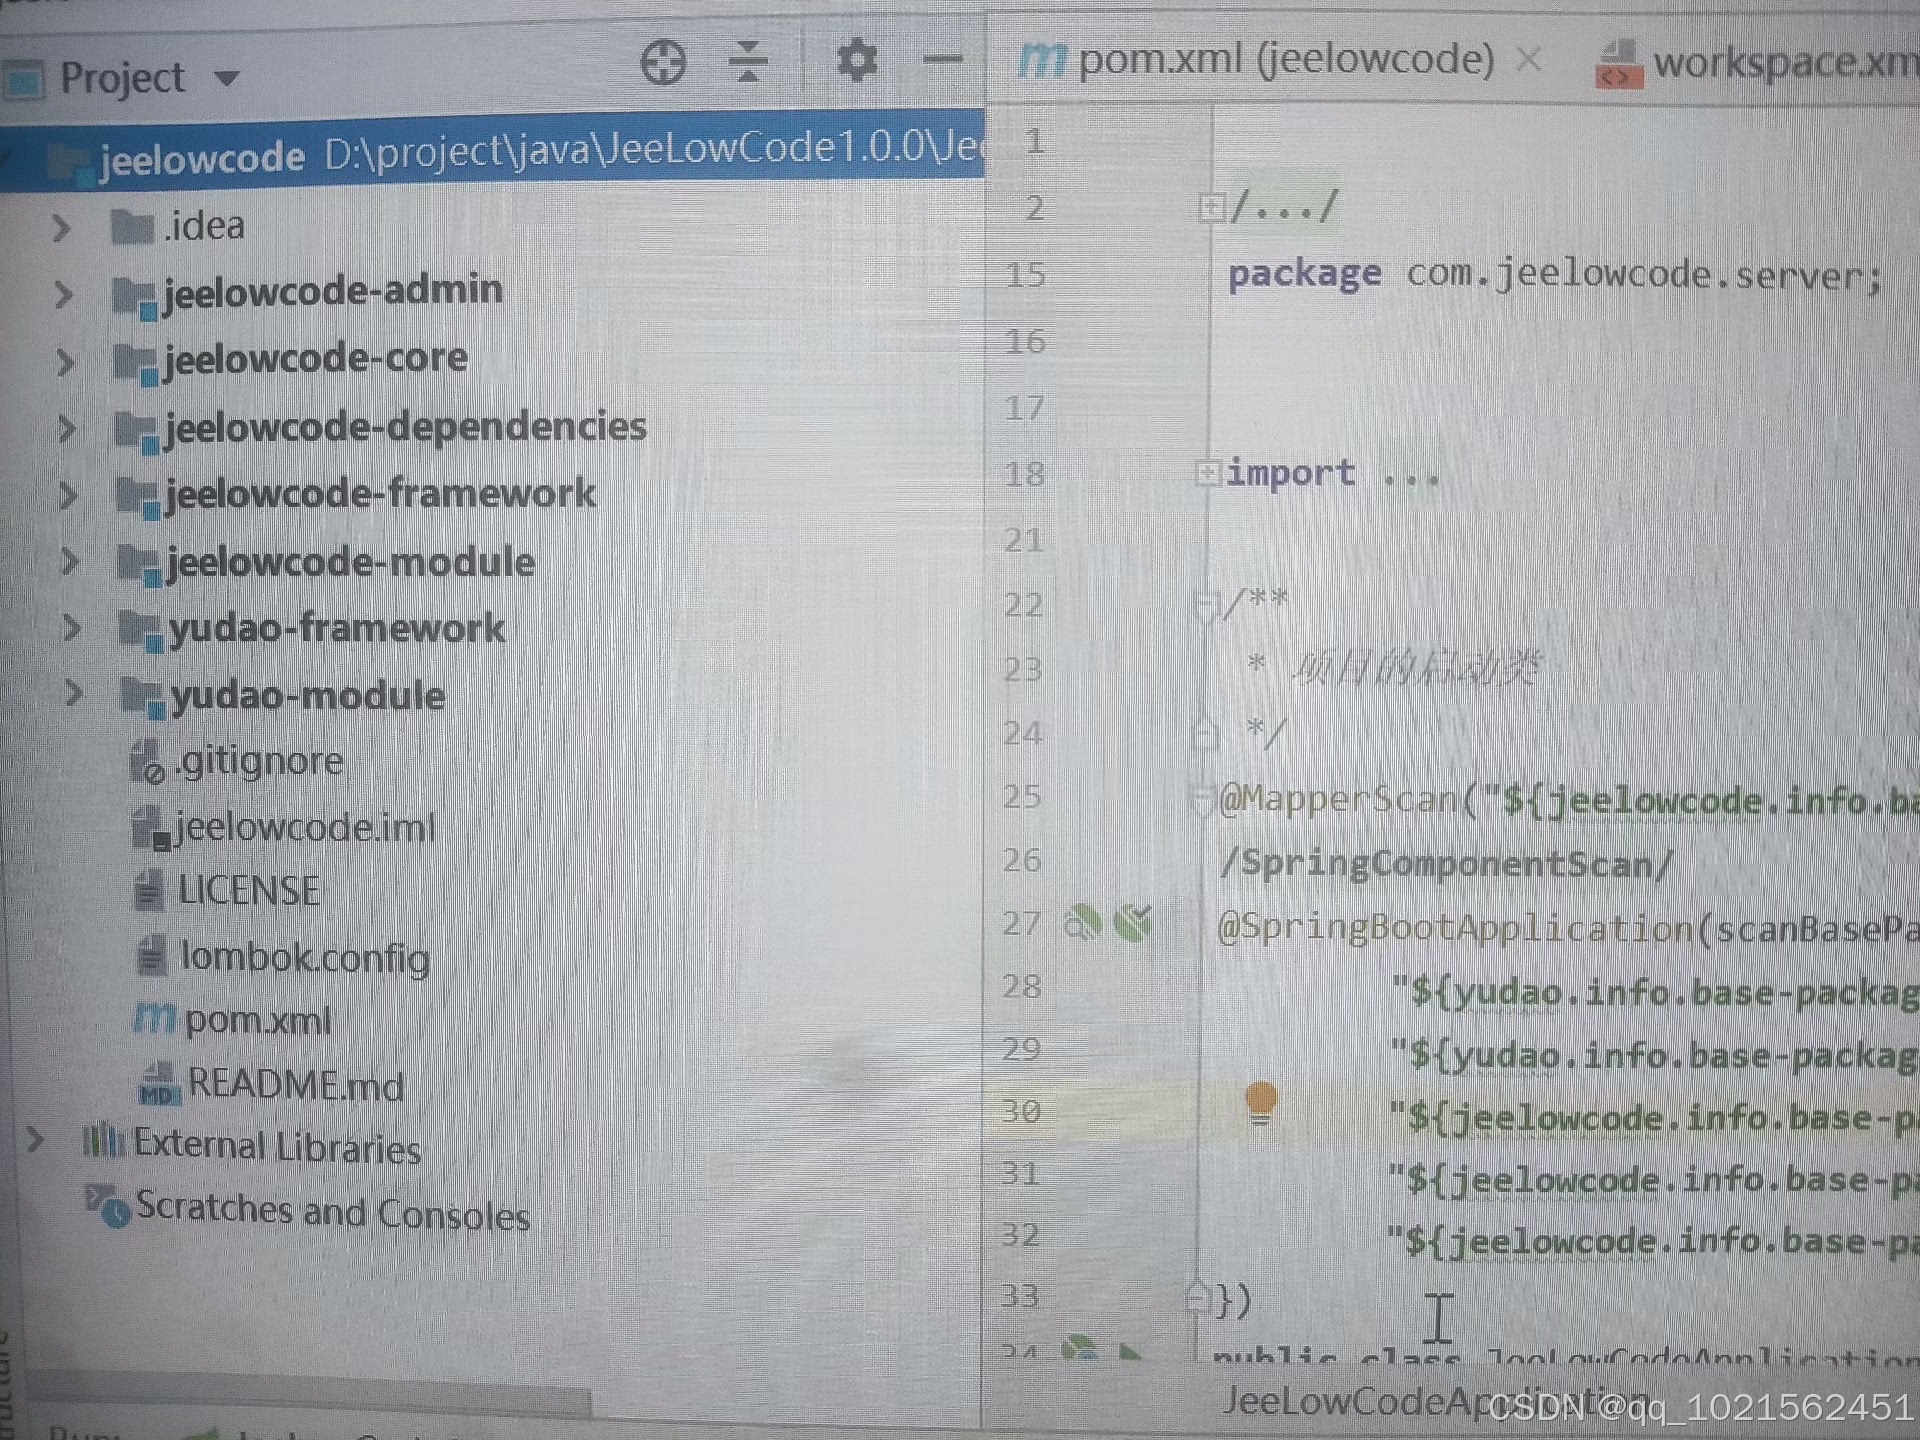1920x1440 pixels.
Task: Unfold the collapsed header comment at line 2
Action: click(1211, 208)
